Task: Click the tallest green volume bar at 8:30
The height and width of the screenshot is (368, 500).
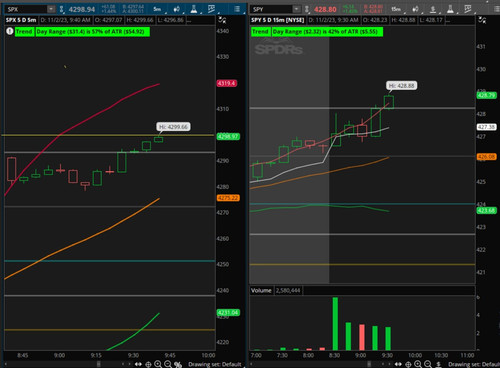Action: [x=335, y=324]
